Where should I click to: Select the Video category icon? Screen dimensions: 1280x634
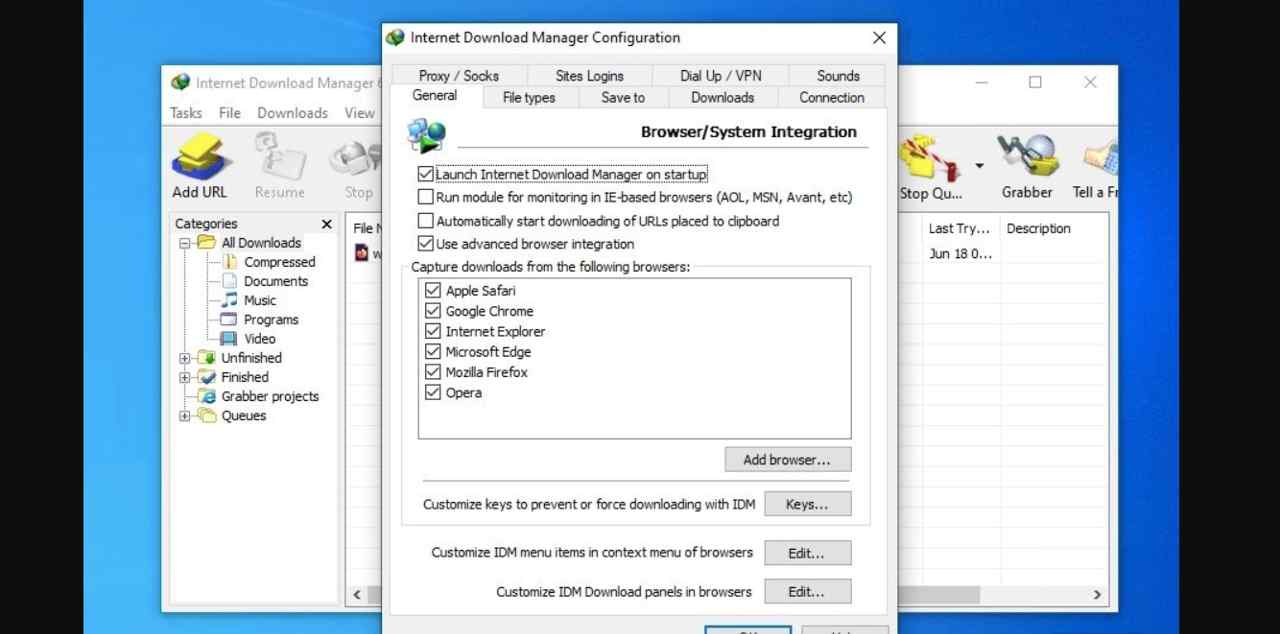(228, 339)
